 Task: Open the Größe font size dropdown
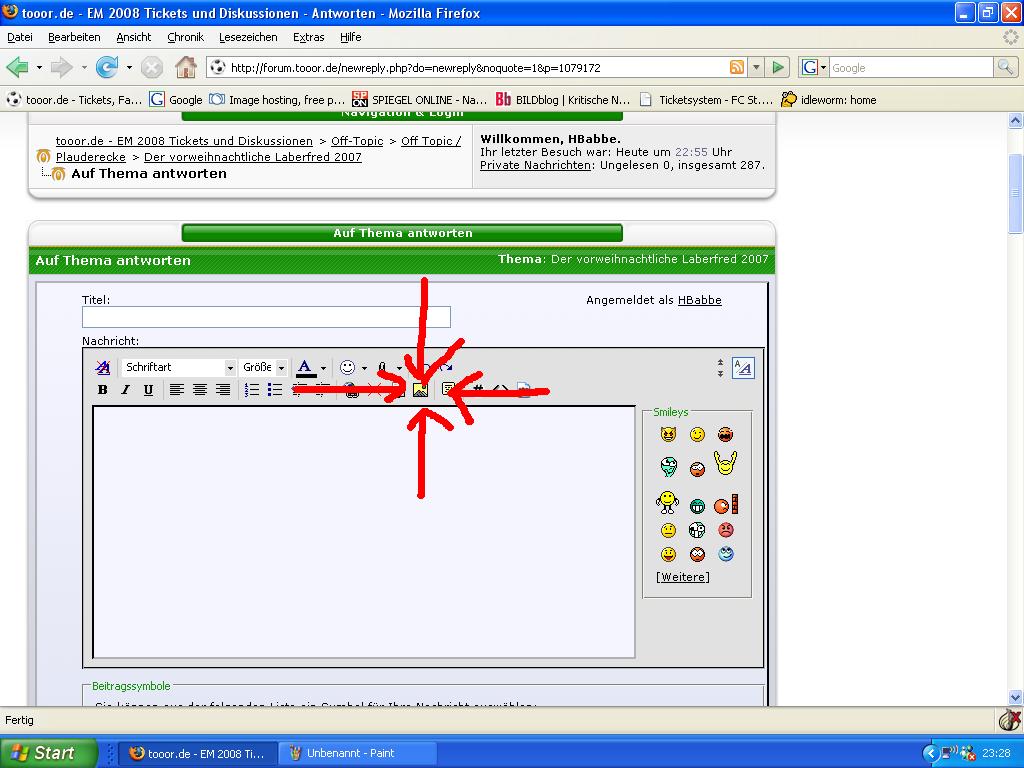(x=281, y=368)
